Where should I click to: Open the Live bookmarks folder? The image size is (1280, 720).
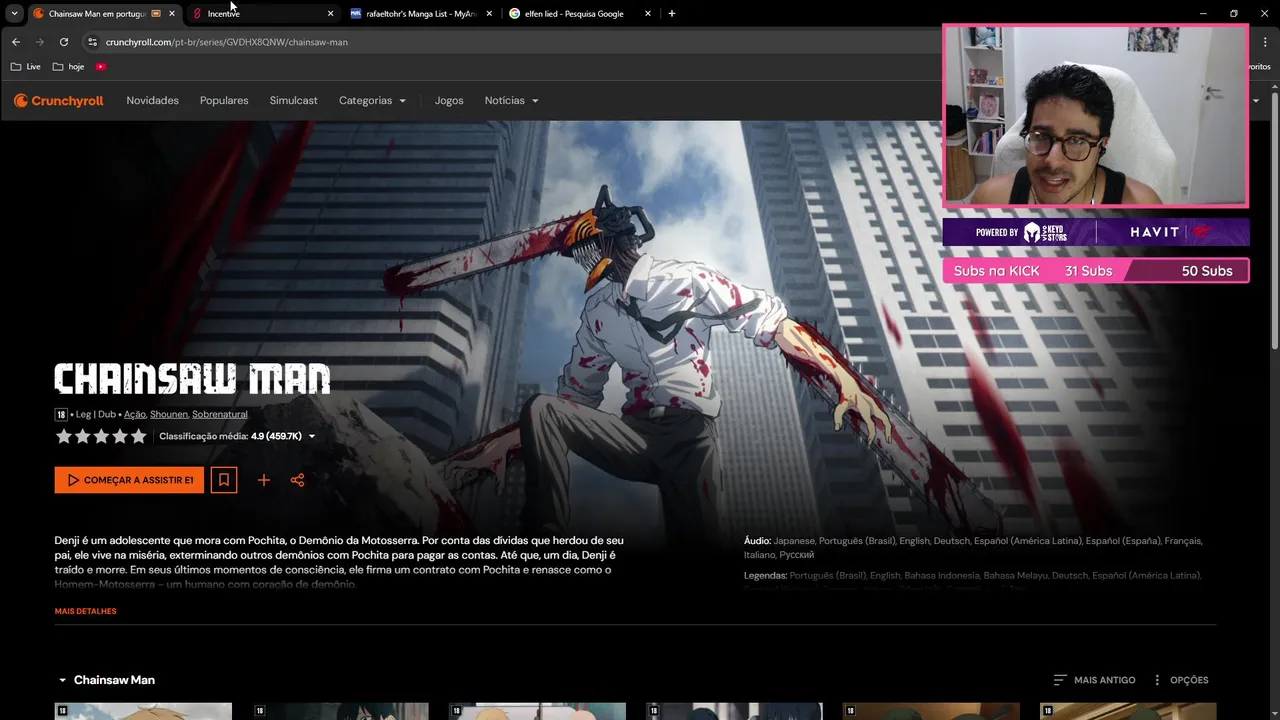(x=26, y=66)
